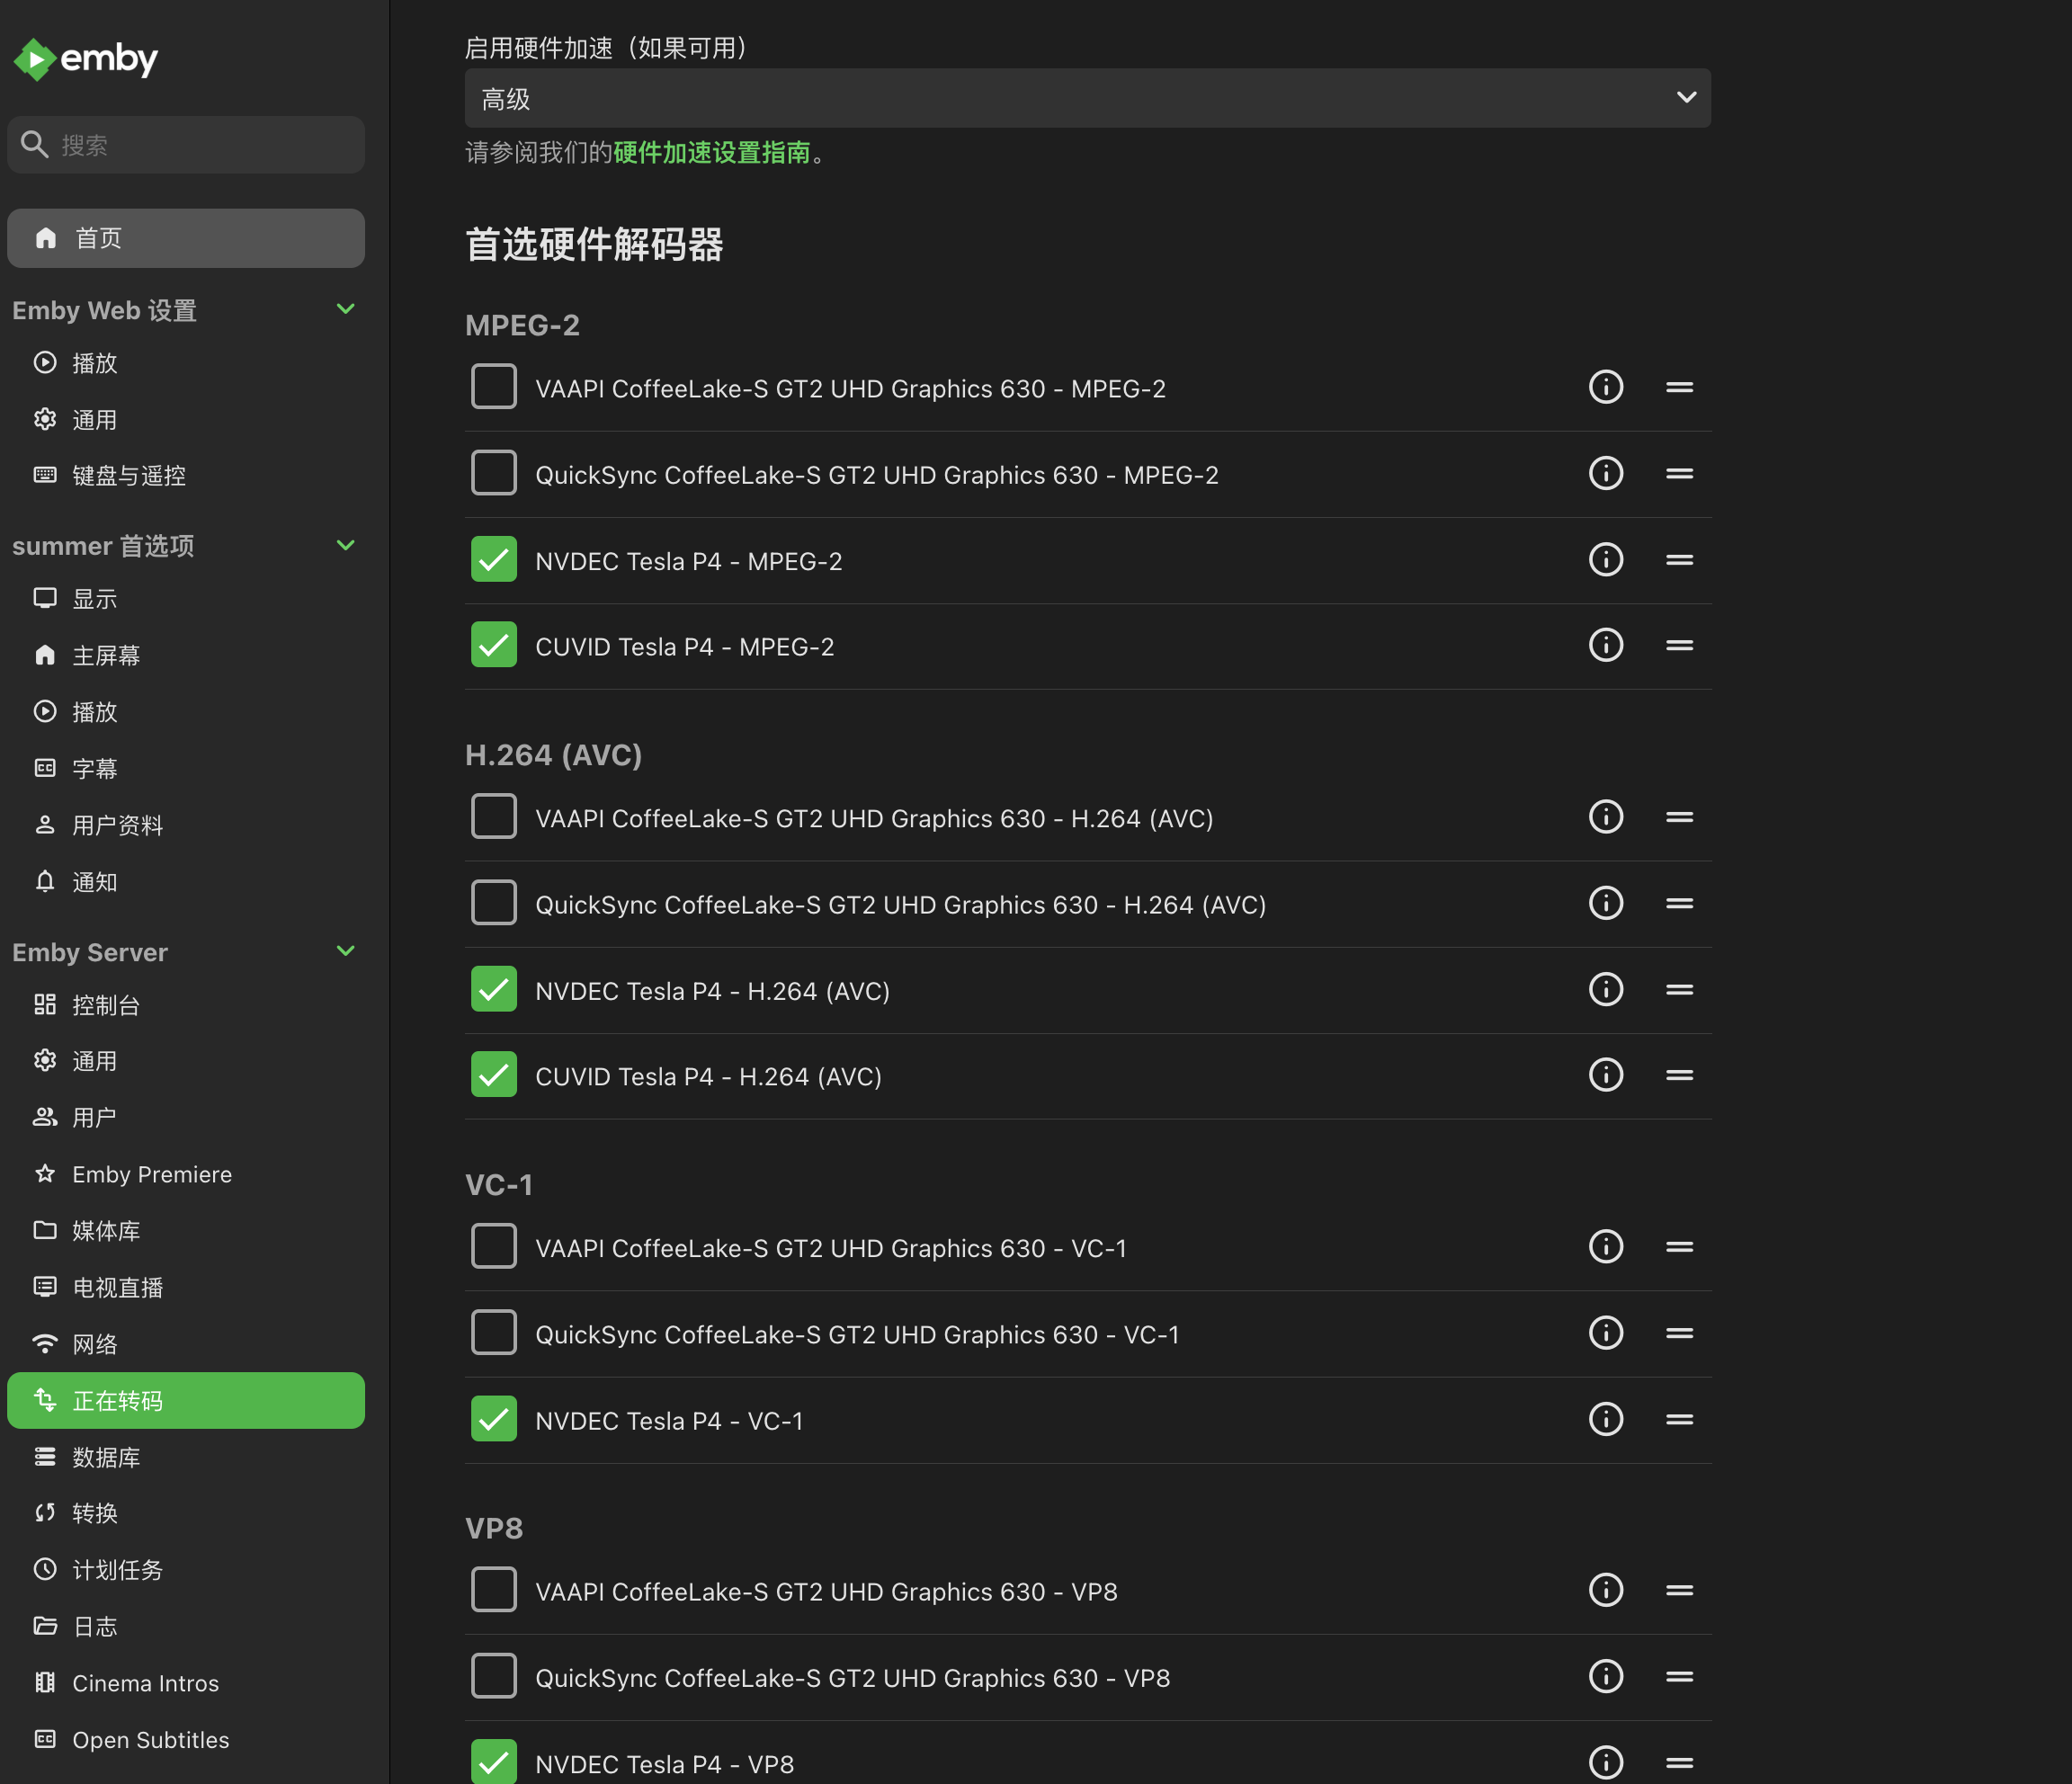Open 字幕 preferences
This screenshot has height=1784, width=2072.
tap(186, 768)
